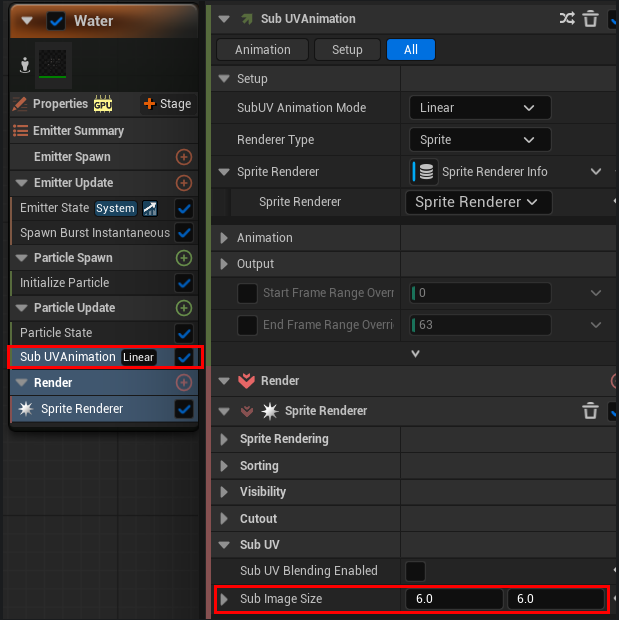Add module to Particle Update with plus icon
The height and width of the screenshot is (620, 619).
(x=184, y=308)
